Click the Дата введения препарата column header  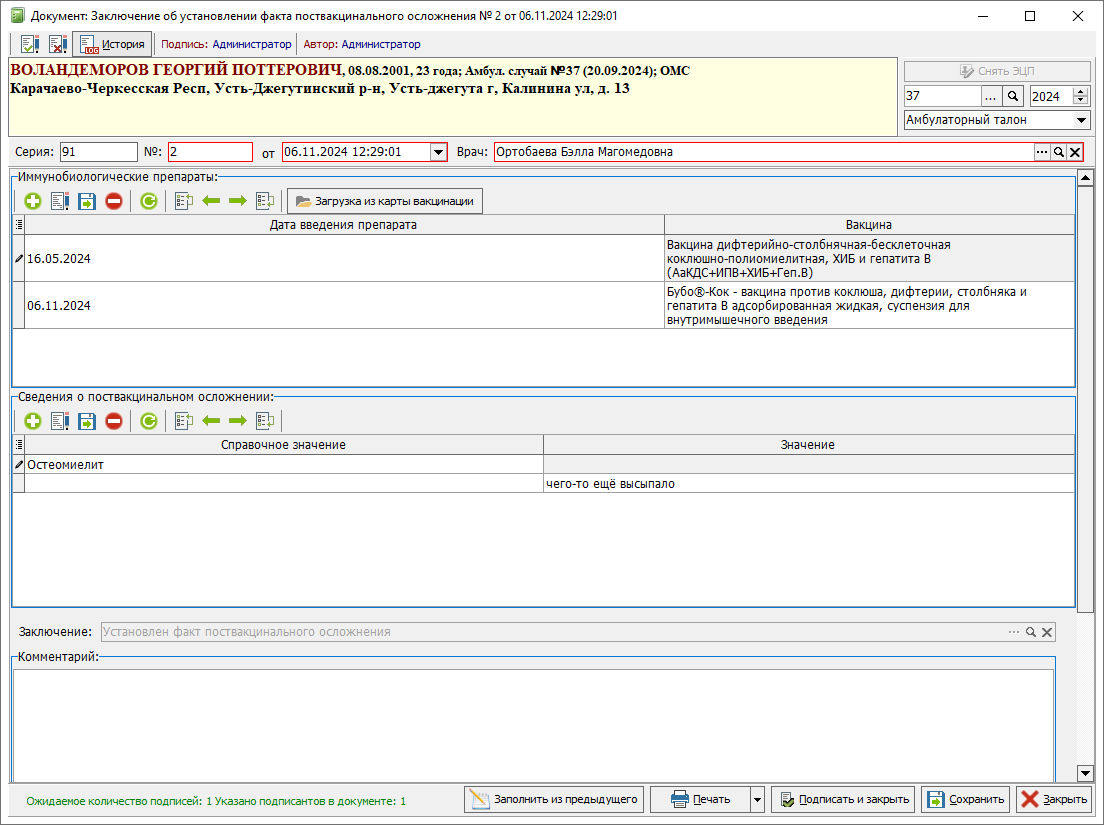point(344,225)
